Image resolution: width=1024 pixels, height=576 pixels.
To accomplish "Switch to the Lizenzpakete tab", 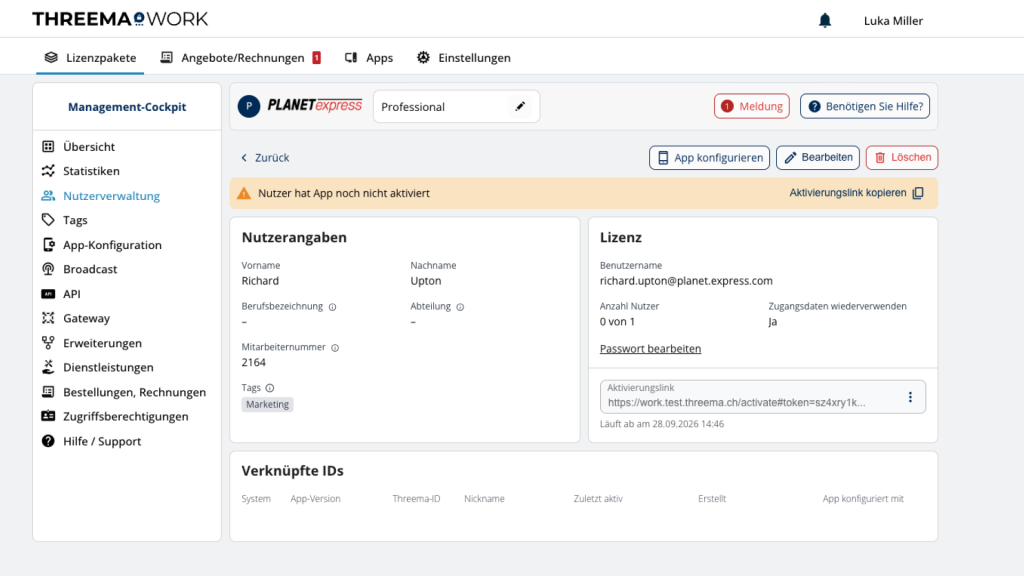I will click(x=90, y=57).
